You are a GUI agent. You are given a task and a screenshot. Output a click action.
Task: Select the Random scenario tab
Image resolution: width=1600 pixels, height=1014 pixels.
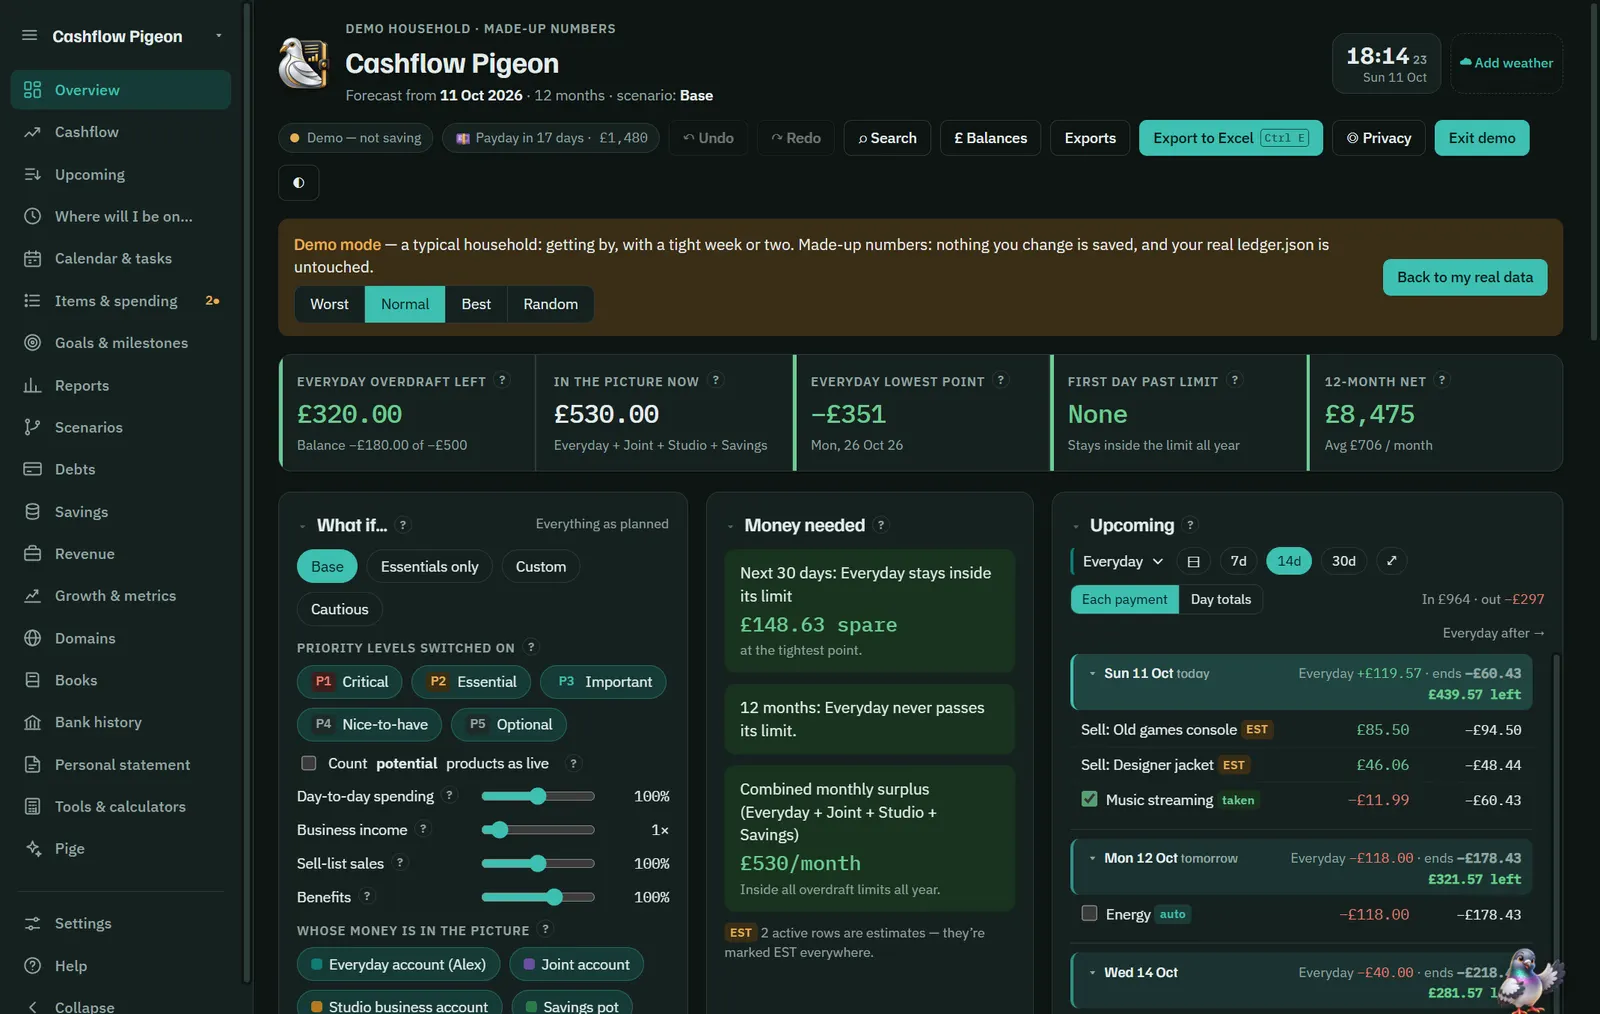click(550, 304)
